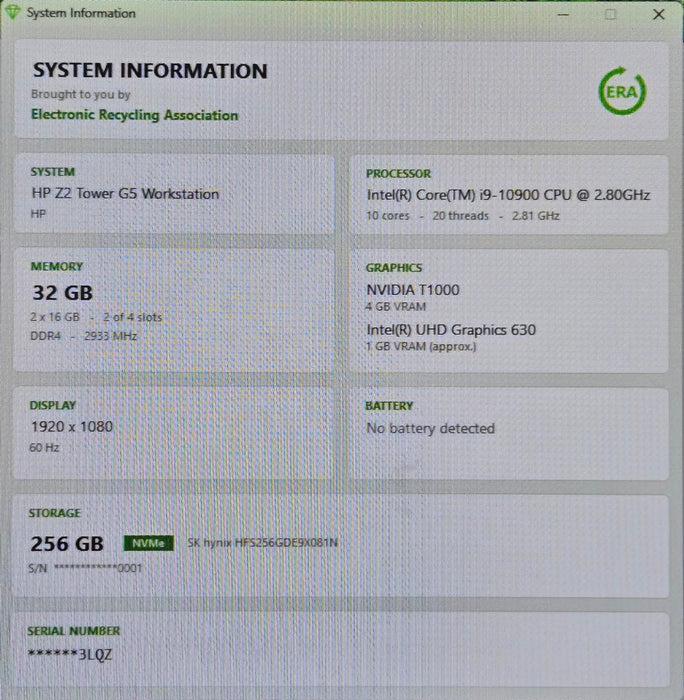Click the STORAGE section label
Viewport: 684px width, 700px height.
click(54, 513)
